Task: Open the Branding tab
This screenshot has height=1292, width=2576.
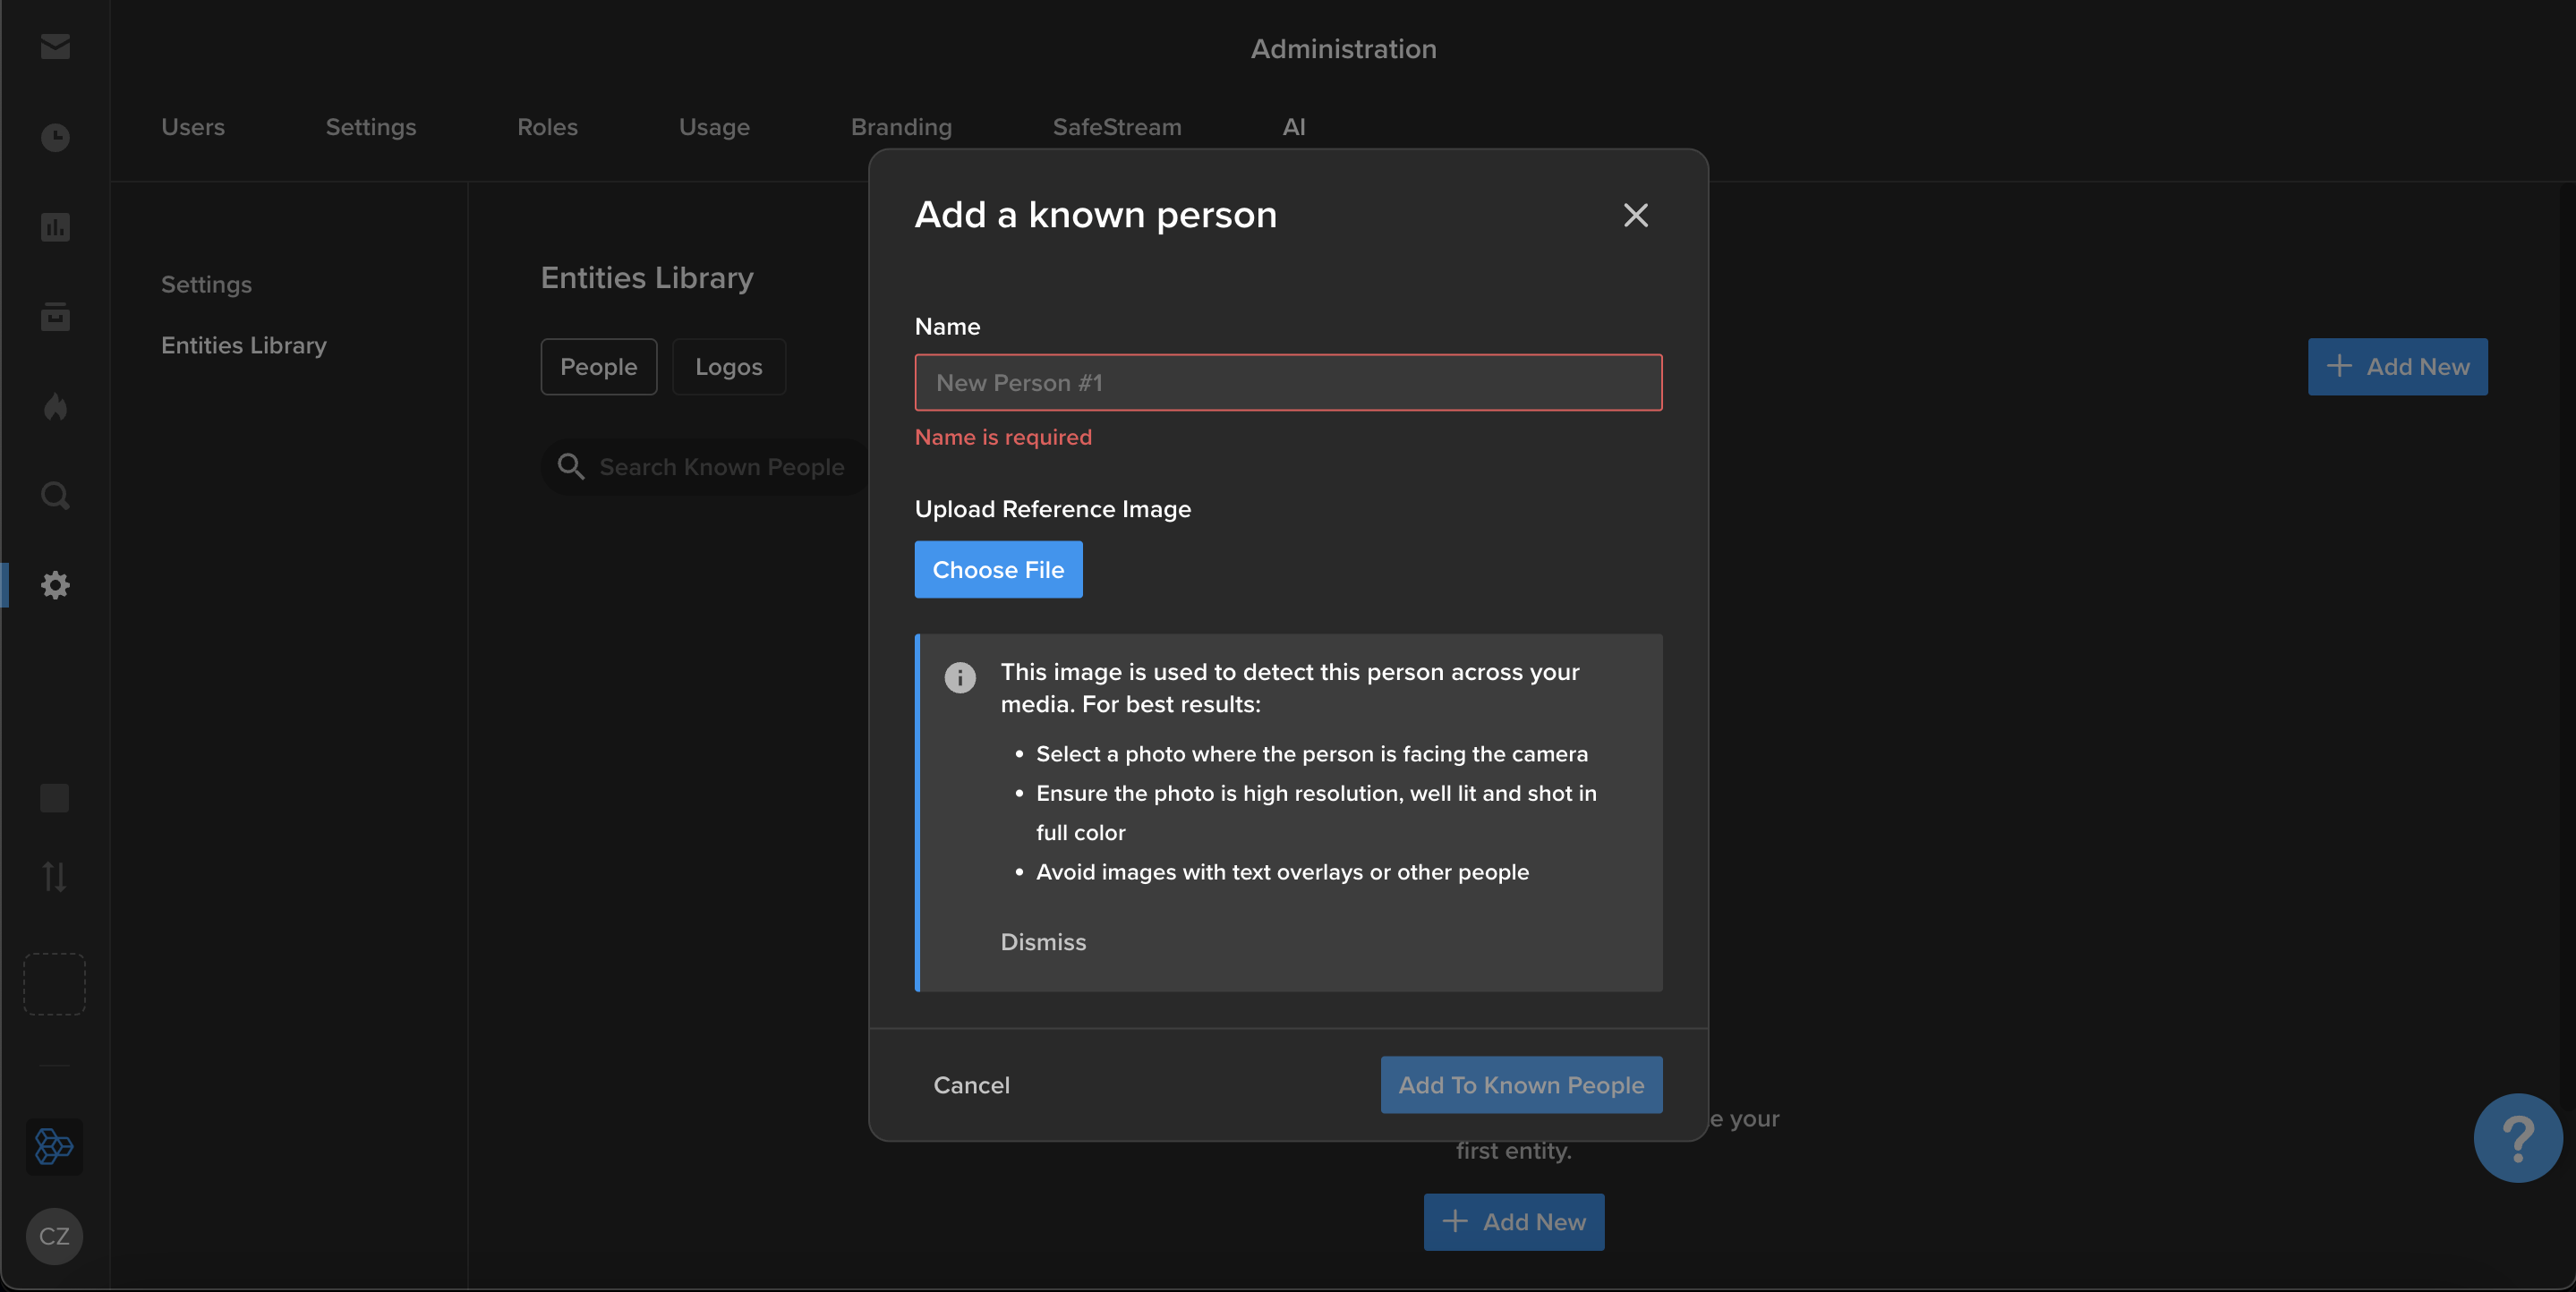Action: [901, 127]
